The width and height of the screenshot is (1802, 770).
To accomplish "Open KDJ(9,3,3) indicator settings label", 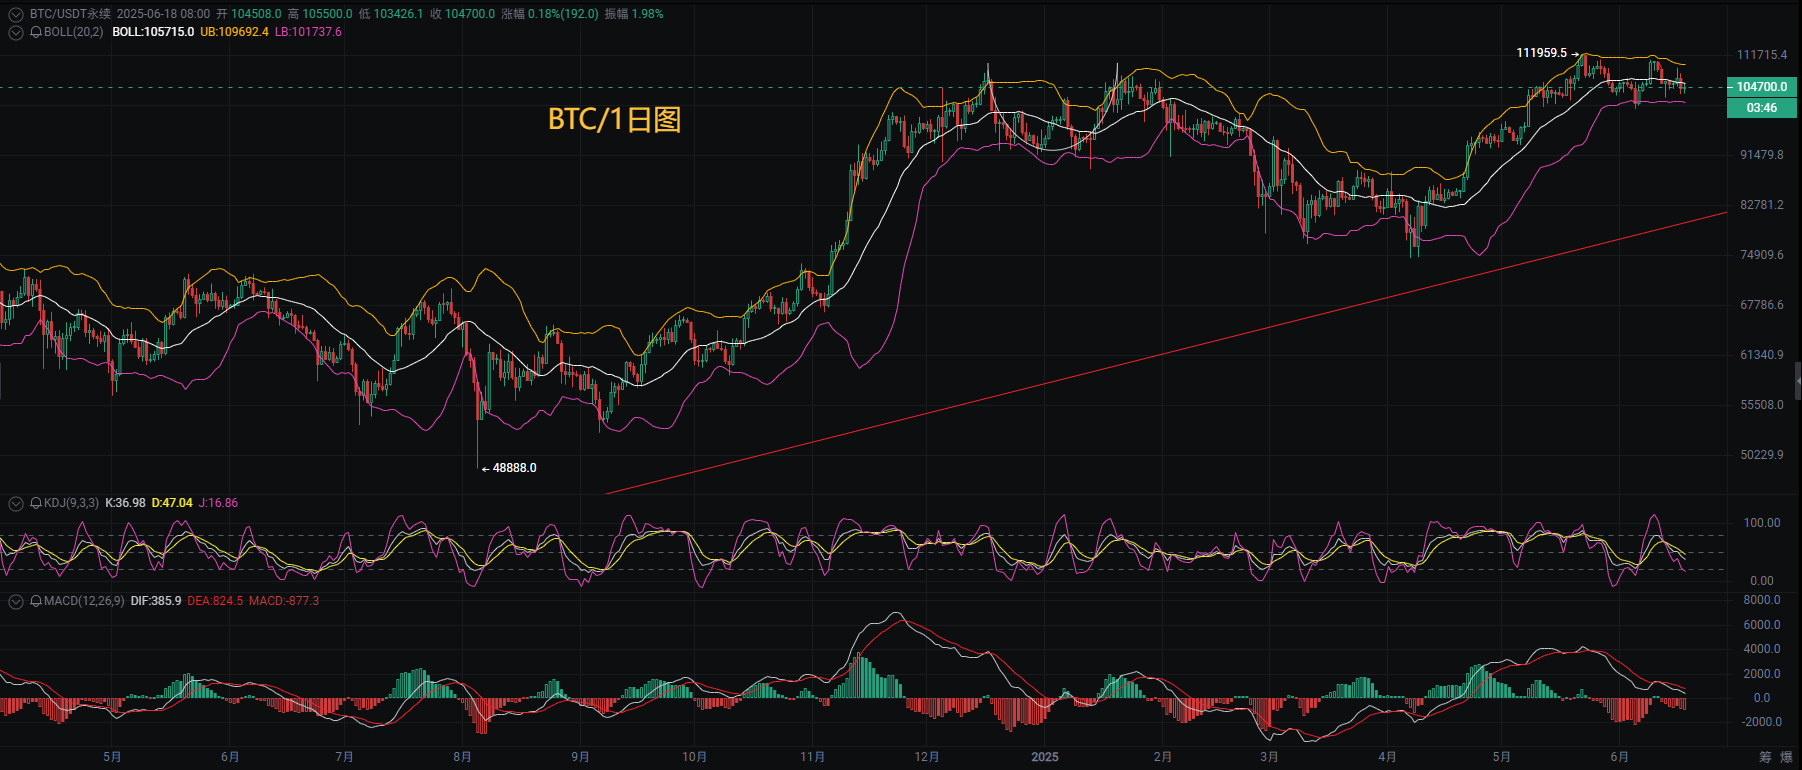I will pyautogui.click(x=71, y=503).
